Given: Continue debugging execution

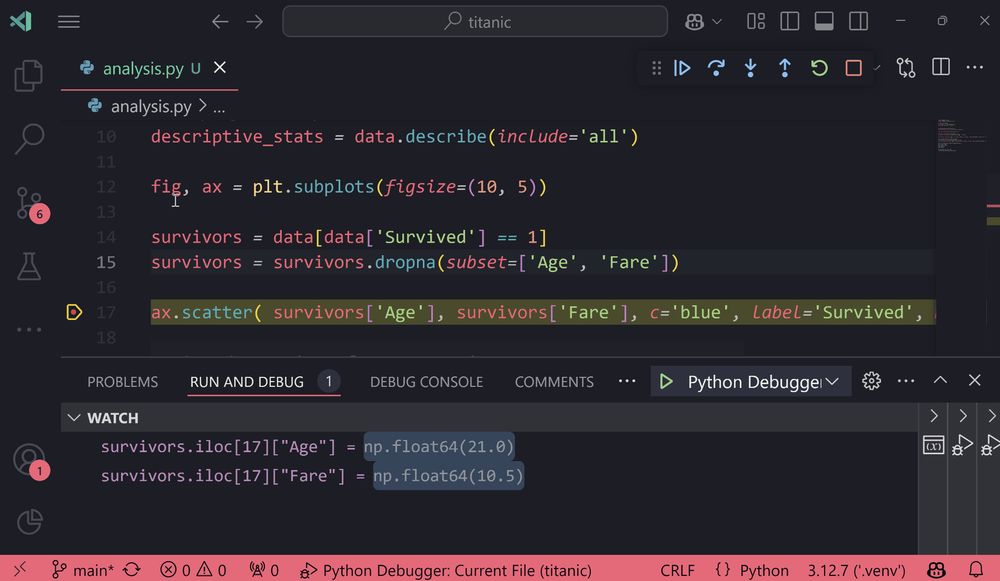Looking at the screenshot, I should [682, 68].
